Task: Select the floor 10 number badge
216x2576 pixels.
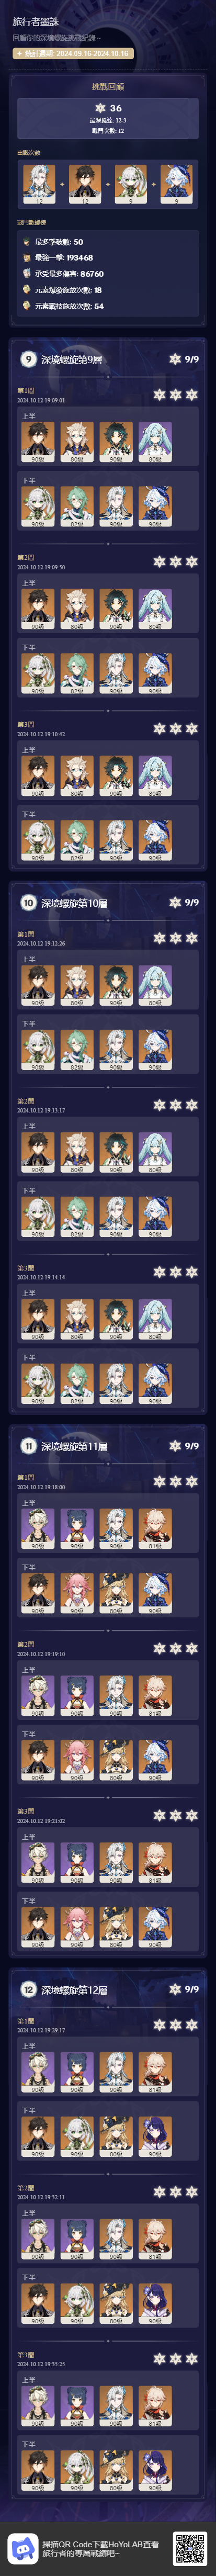Action: (x=28, y=903)
